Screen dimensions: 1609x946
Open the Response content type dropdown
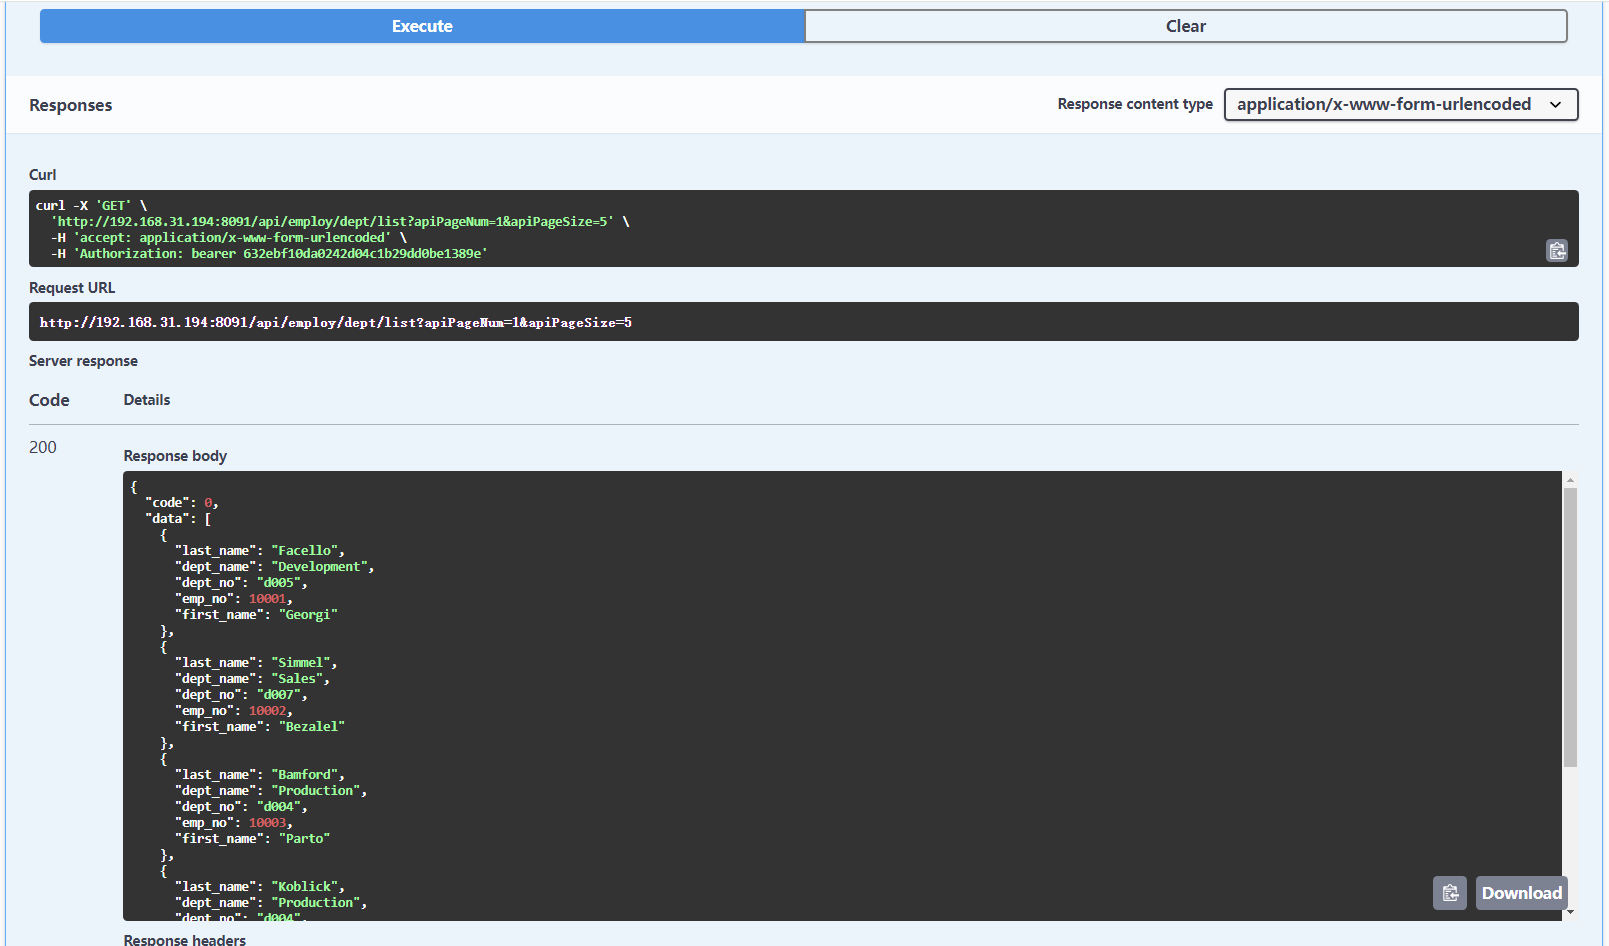pos(1401,104)
